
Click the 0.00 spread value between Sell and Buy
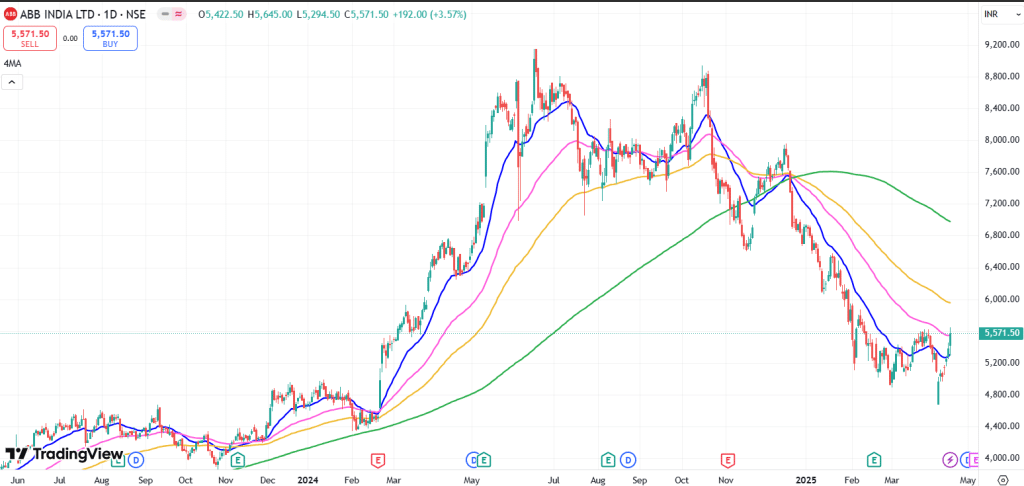tap(71, 39)
